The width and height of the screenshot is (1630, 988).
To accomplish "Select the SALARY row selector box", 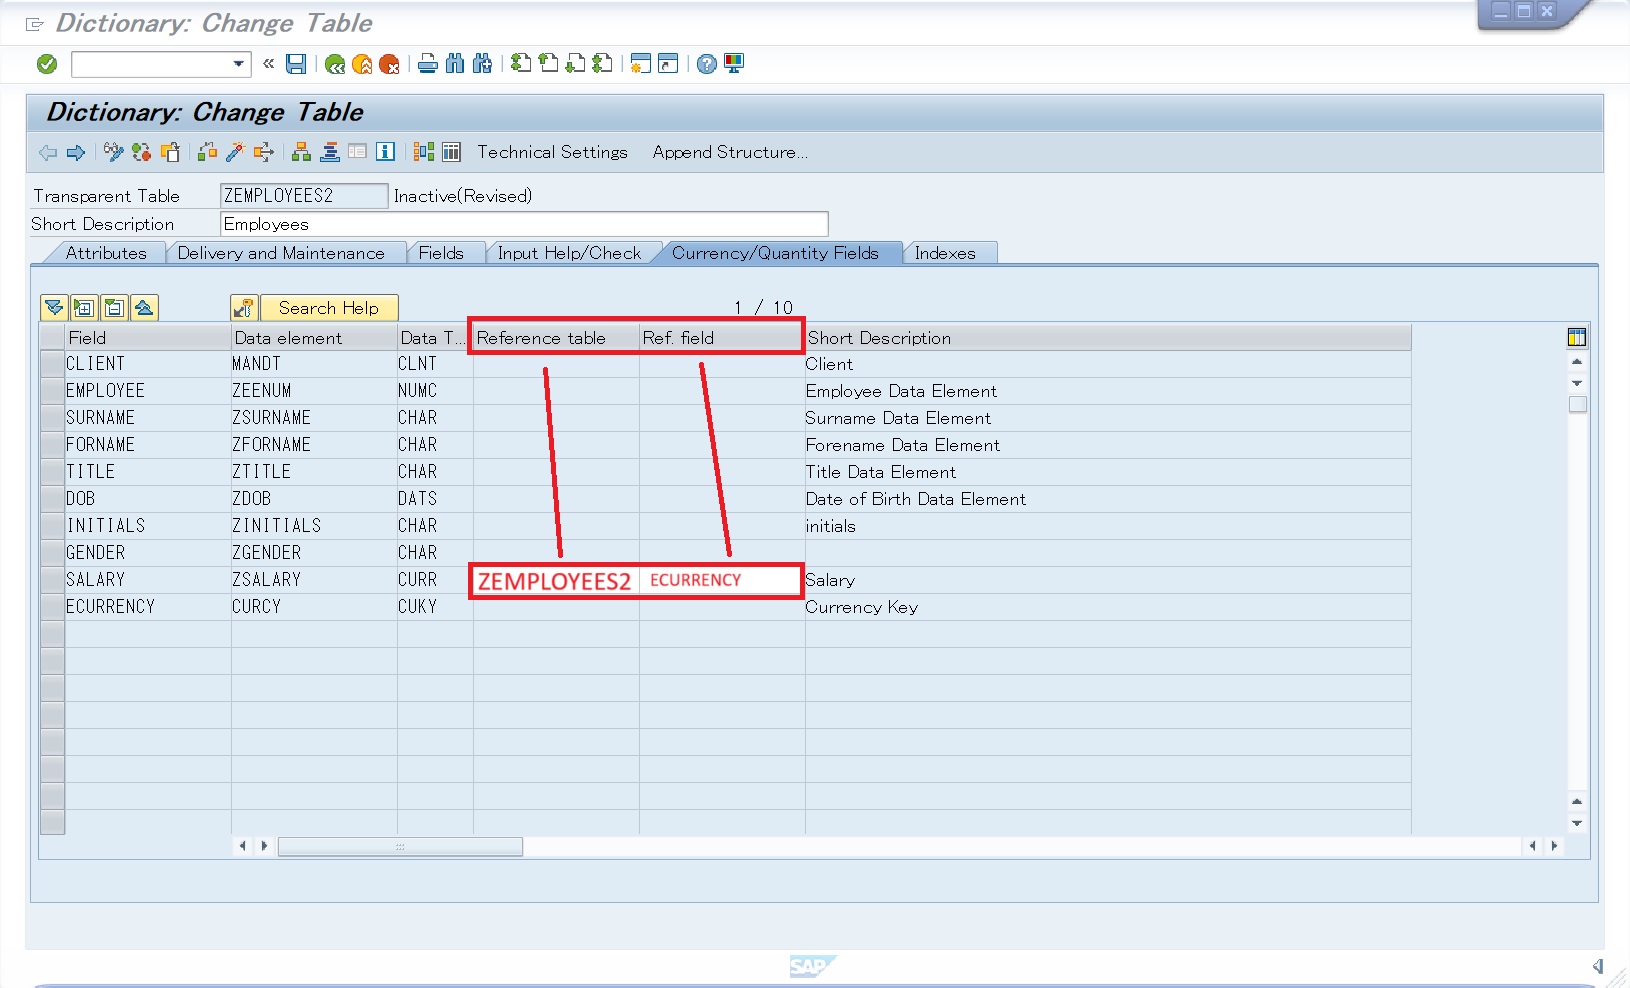I will coord(52,580).
